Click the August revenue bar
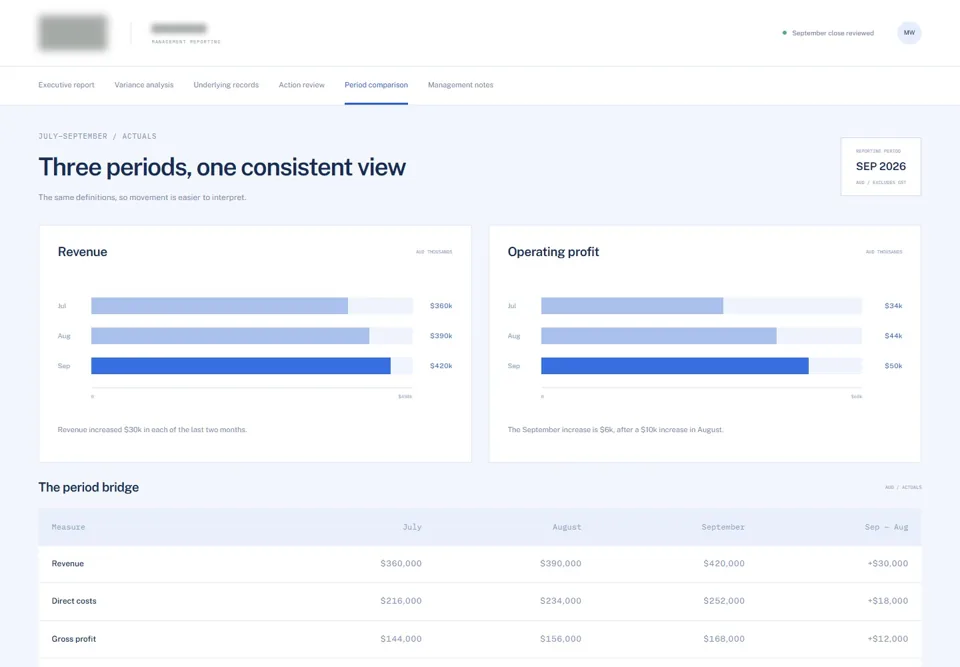The width and height of the screenshot is (960, 667). [x=230, y=336]
